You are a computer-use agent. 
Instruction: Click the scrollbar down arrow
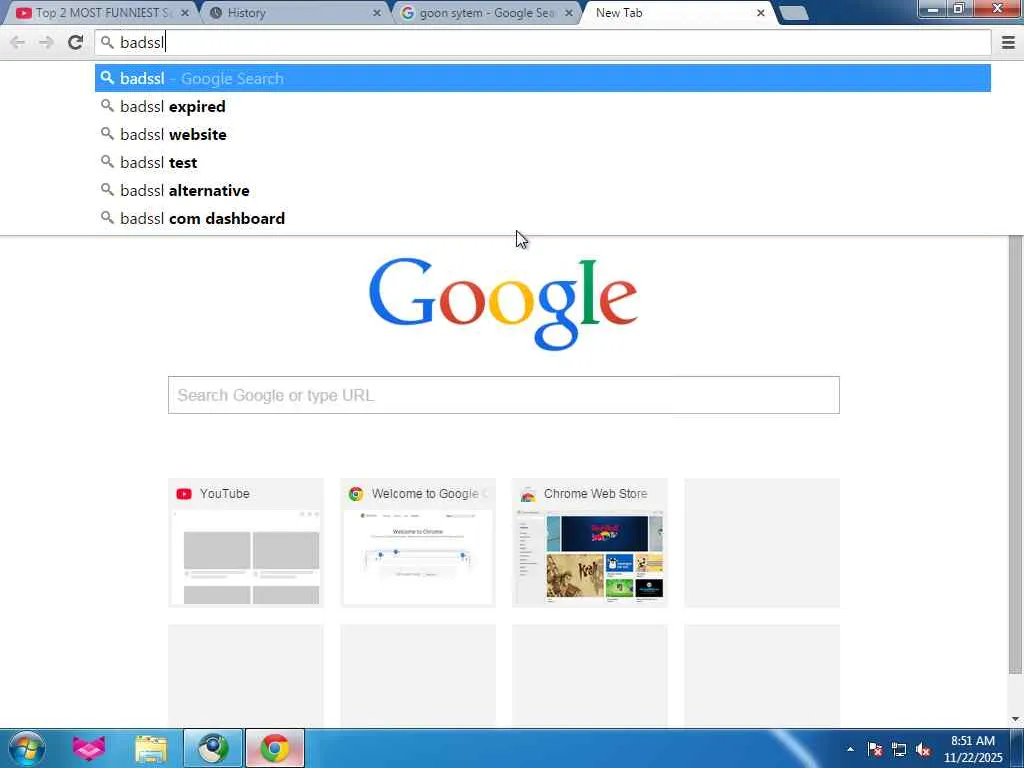coord(1015,719)
